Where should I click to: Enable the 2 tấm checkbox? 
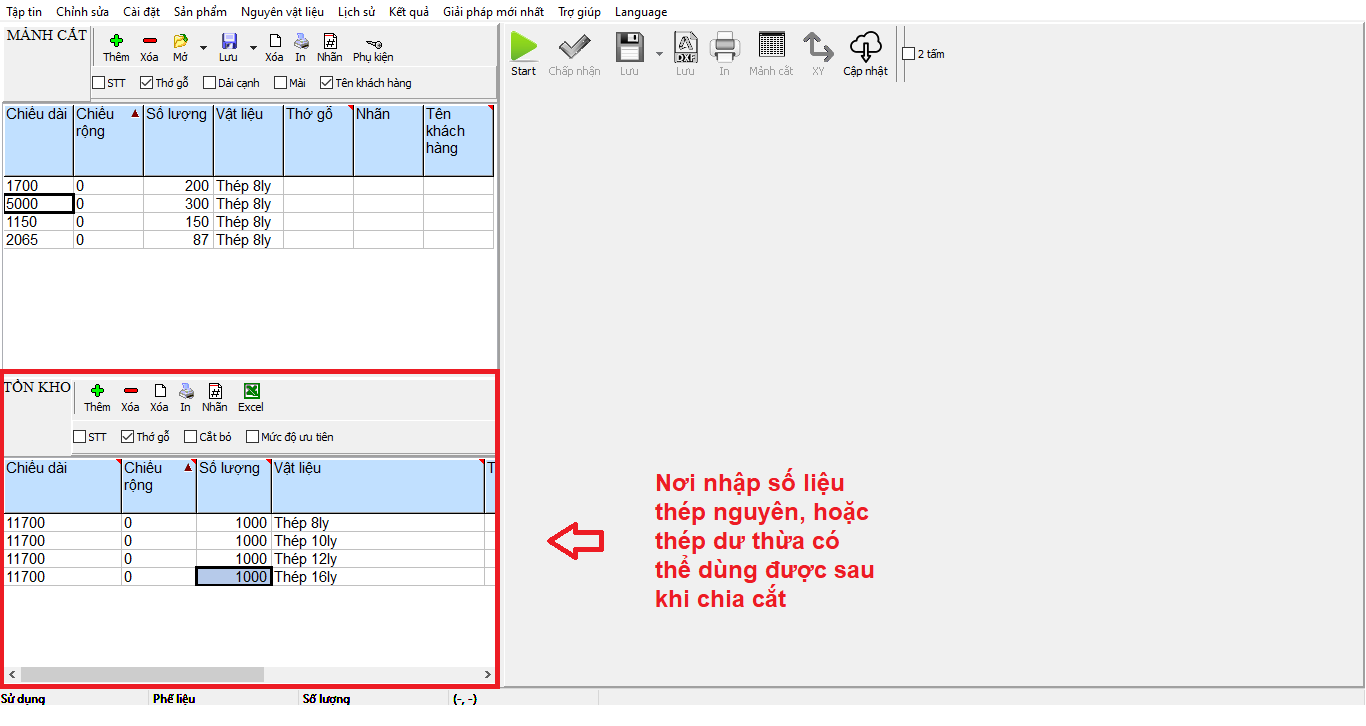coord(909,54)
